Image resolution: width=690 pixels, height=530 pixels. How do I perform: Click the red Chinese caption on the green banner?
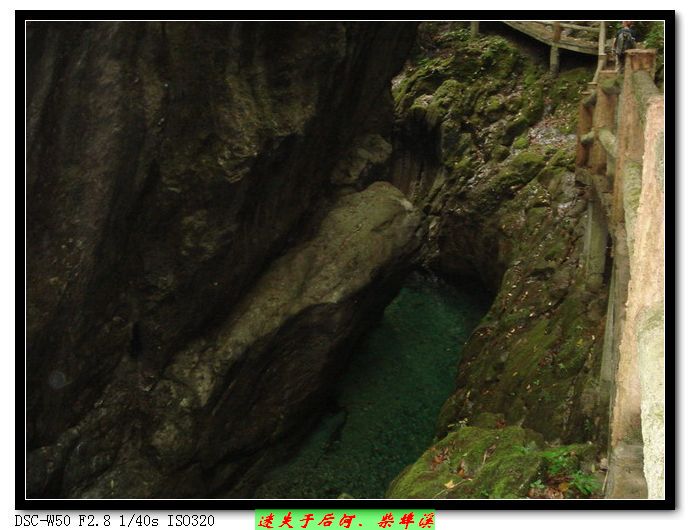[345, 521]
